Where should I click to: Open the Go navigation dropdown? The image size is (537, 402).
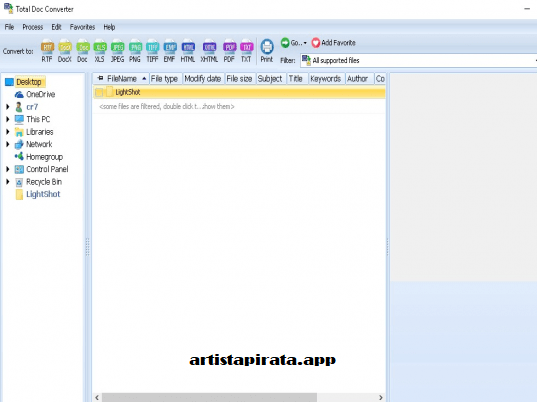294,43
